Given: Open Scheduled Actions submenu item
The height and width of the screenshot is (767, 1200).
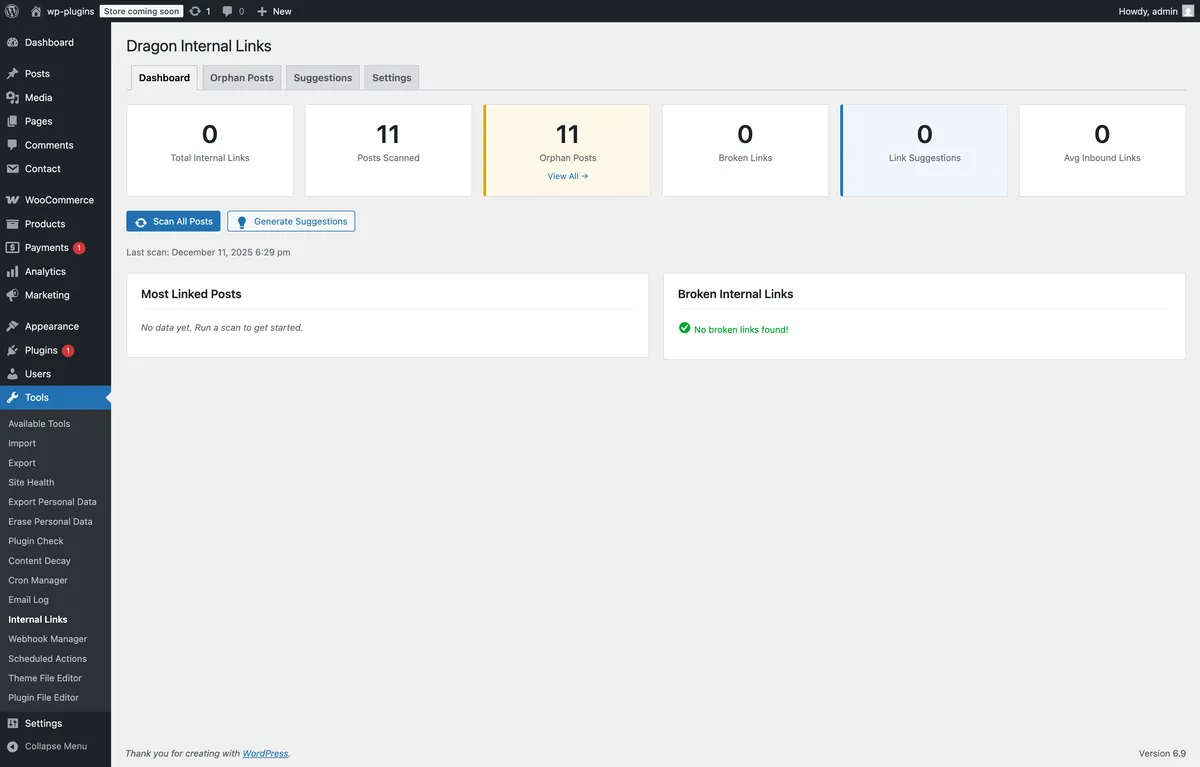Looking at the screenshot, I should coord(47,659).
